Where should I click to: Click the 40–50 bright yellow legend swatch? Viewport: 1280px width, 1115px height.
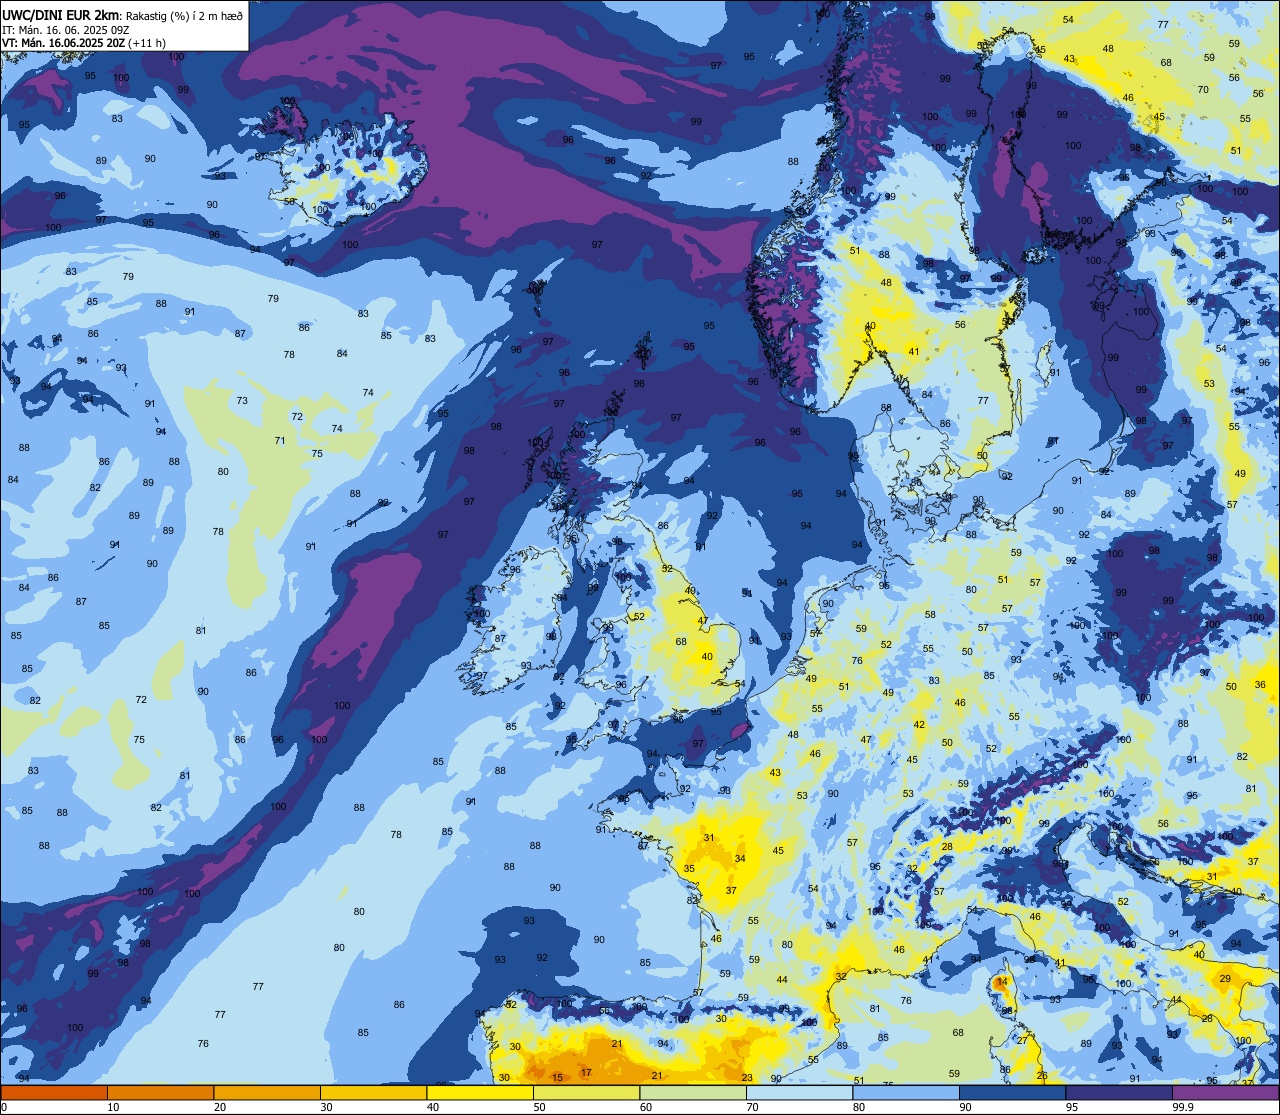(x=480, y=1092)
